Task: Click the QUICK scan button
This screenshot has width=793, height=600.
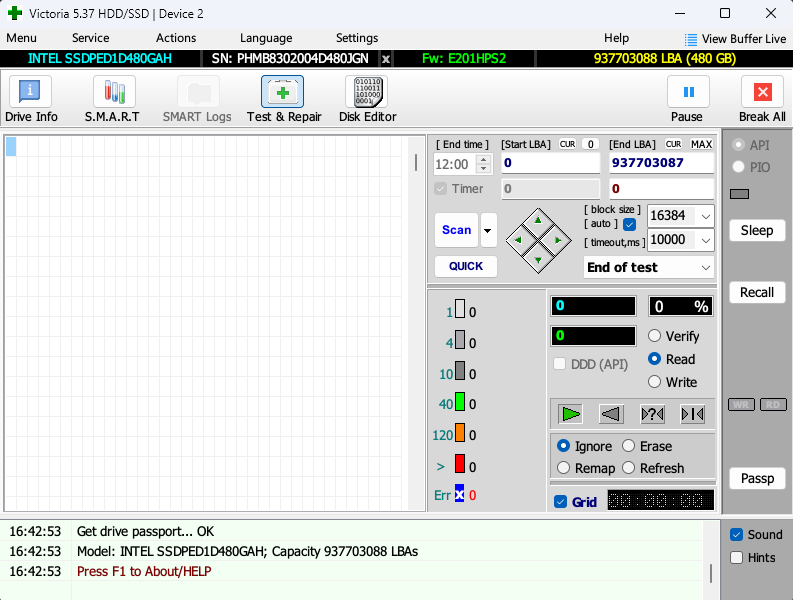Action: [x=466, y=266]
